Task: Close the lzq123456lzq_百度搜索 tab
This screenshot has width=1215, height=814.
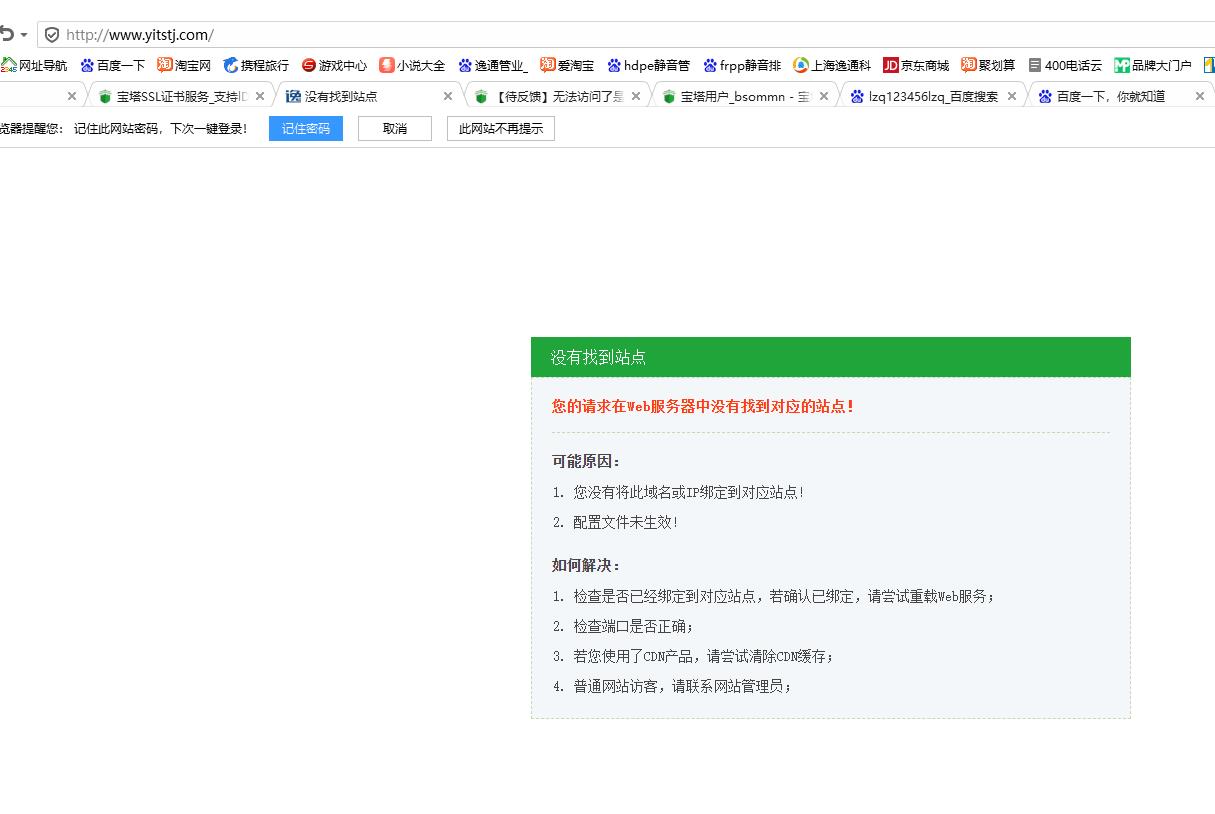Action: 1012,96
